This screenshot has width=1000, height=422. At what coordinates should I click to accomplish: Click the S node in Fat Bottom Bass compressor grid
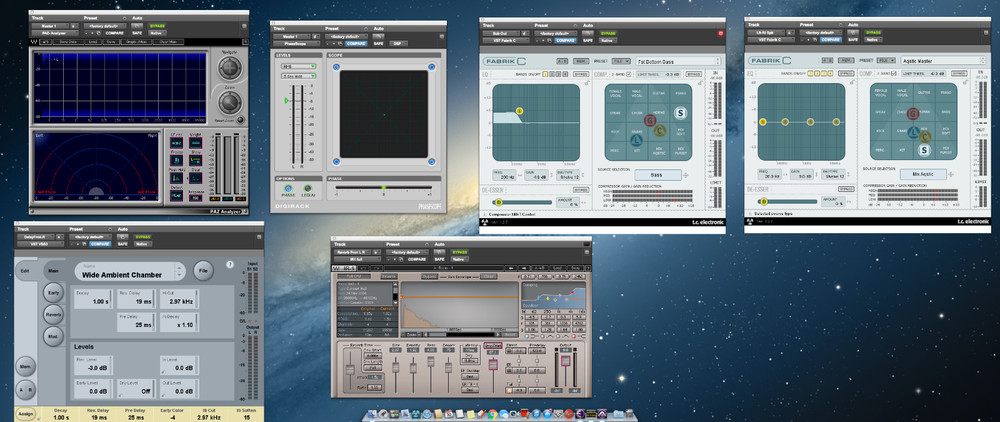tap(680, 113)
